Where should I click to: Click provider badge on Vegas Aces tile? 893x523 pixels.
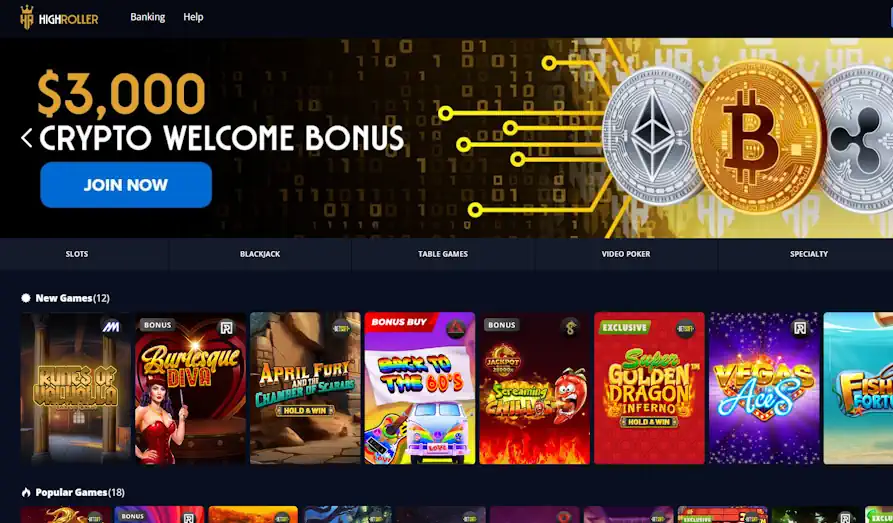800,328
